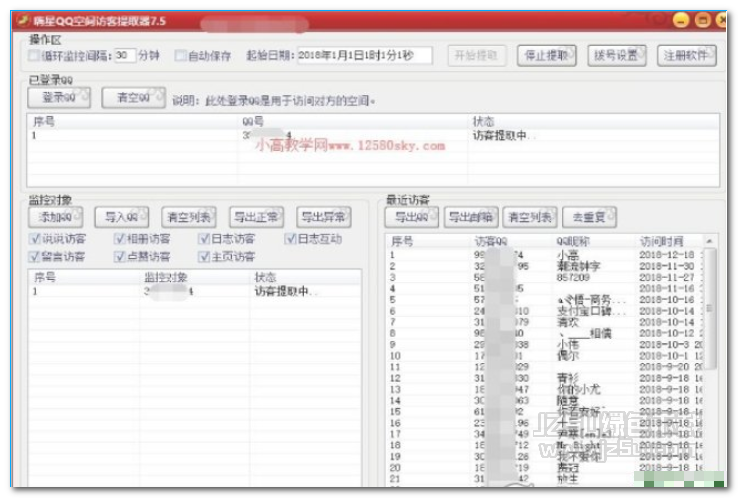The height and width of the screenshot is (498, 738).
Task: Toggle the 主页访客 checkbox
Action: [x=204, y=257]
